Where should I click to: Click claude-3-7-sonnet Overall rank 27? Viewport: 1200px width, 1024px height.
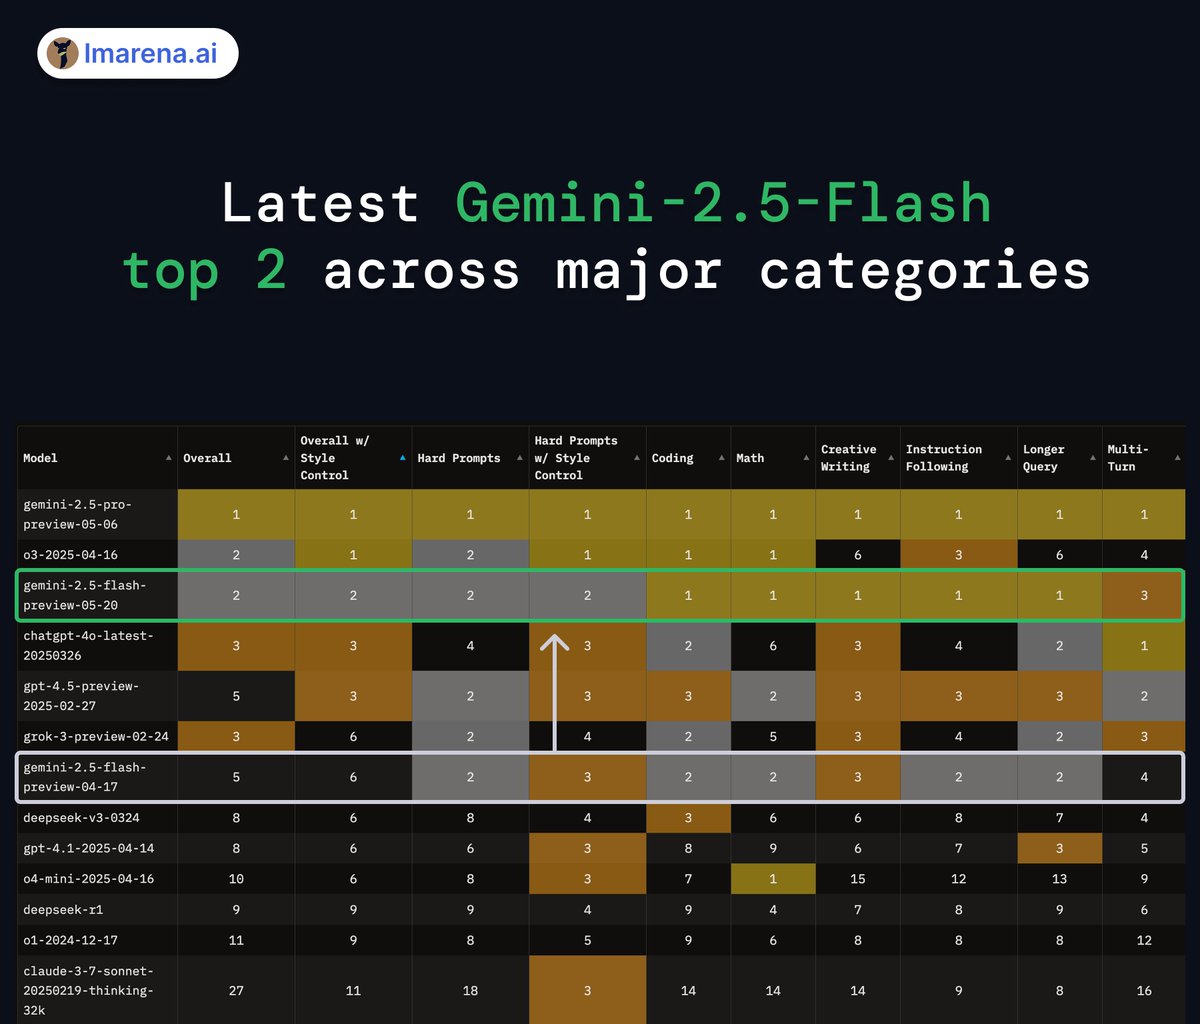point(236,990)
